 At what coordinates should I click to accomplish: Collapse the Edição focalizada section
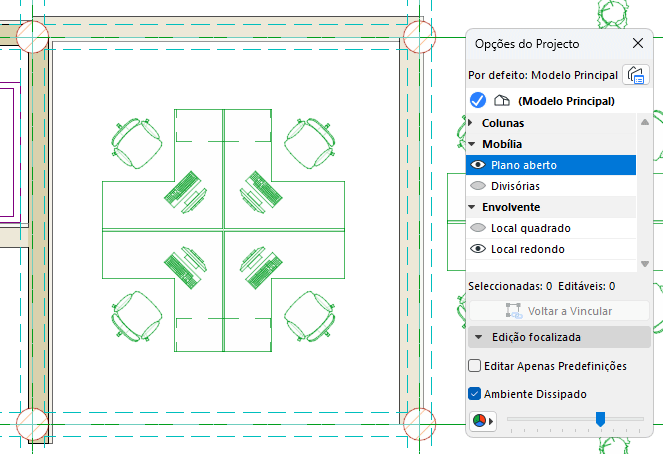(x=478, y=337)
